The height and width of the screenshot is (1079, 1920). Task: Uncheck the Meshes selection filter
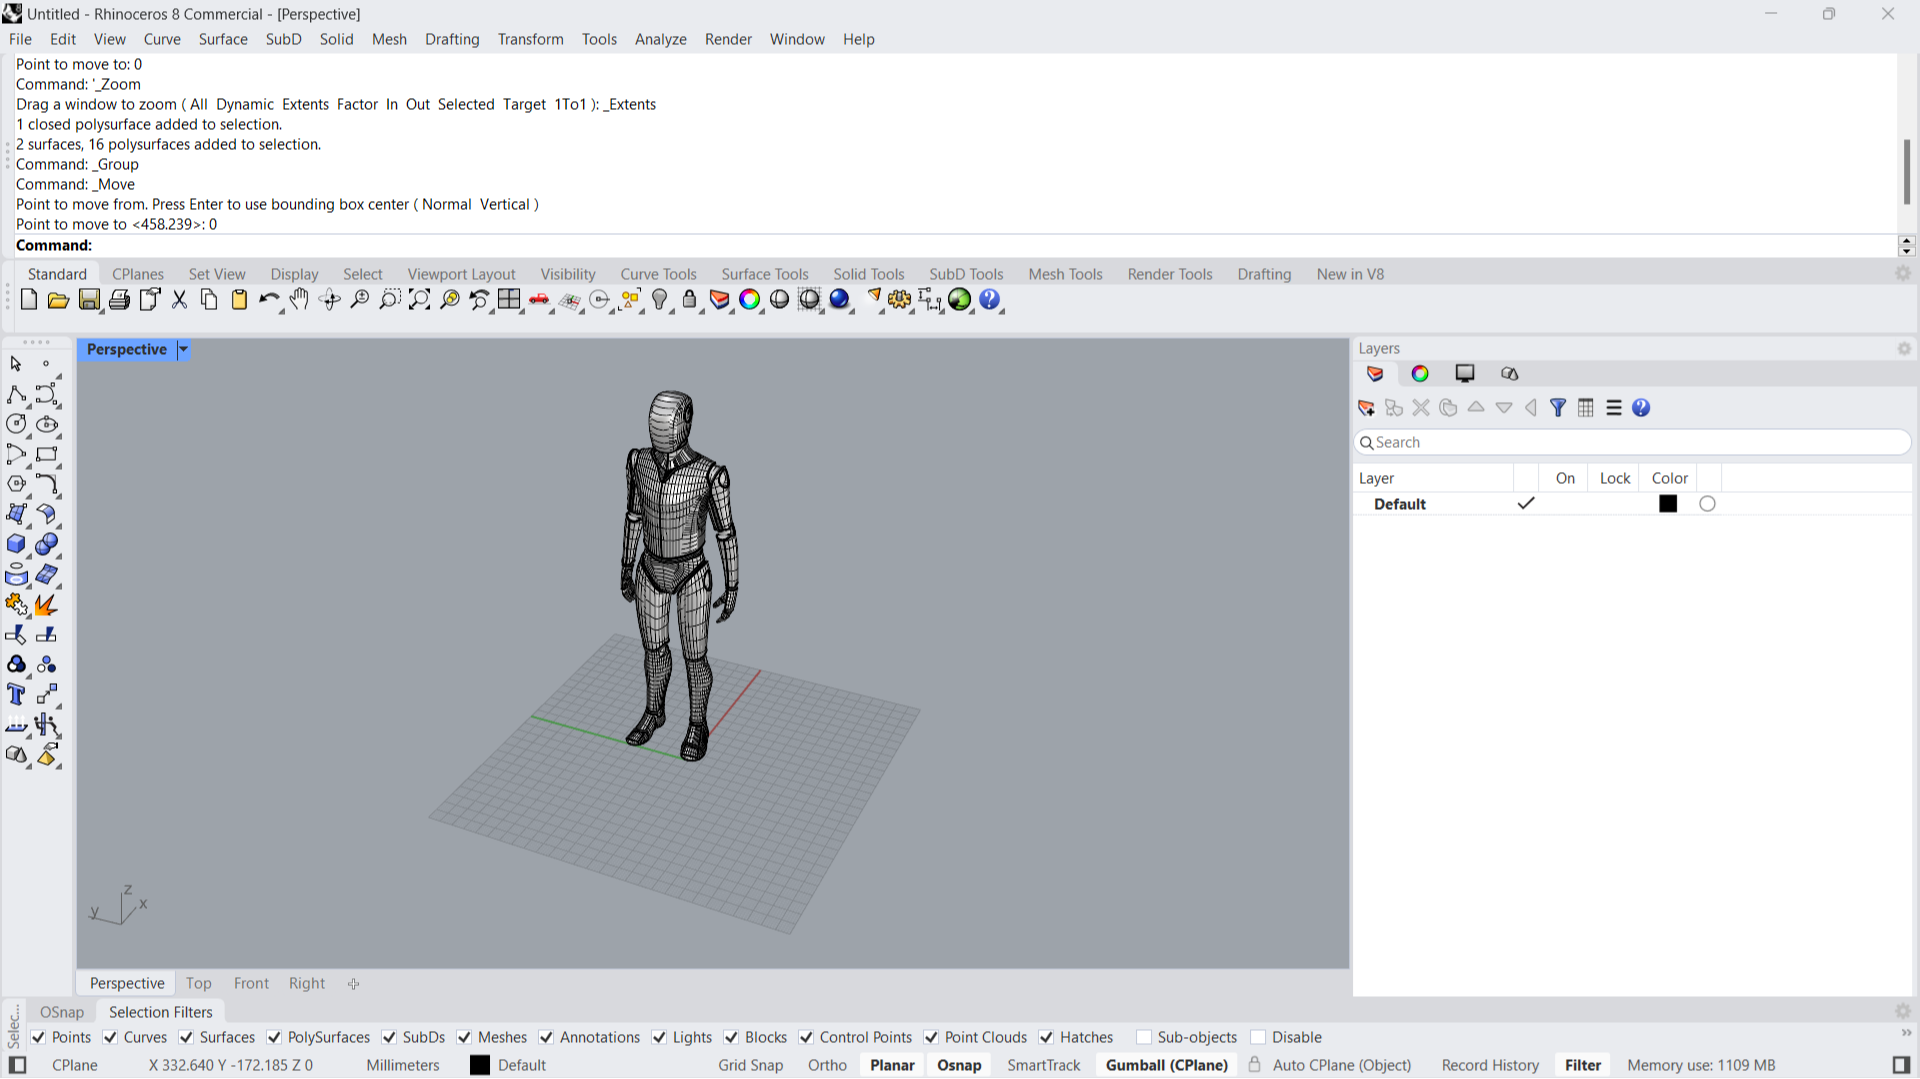pos(464,1038)
